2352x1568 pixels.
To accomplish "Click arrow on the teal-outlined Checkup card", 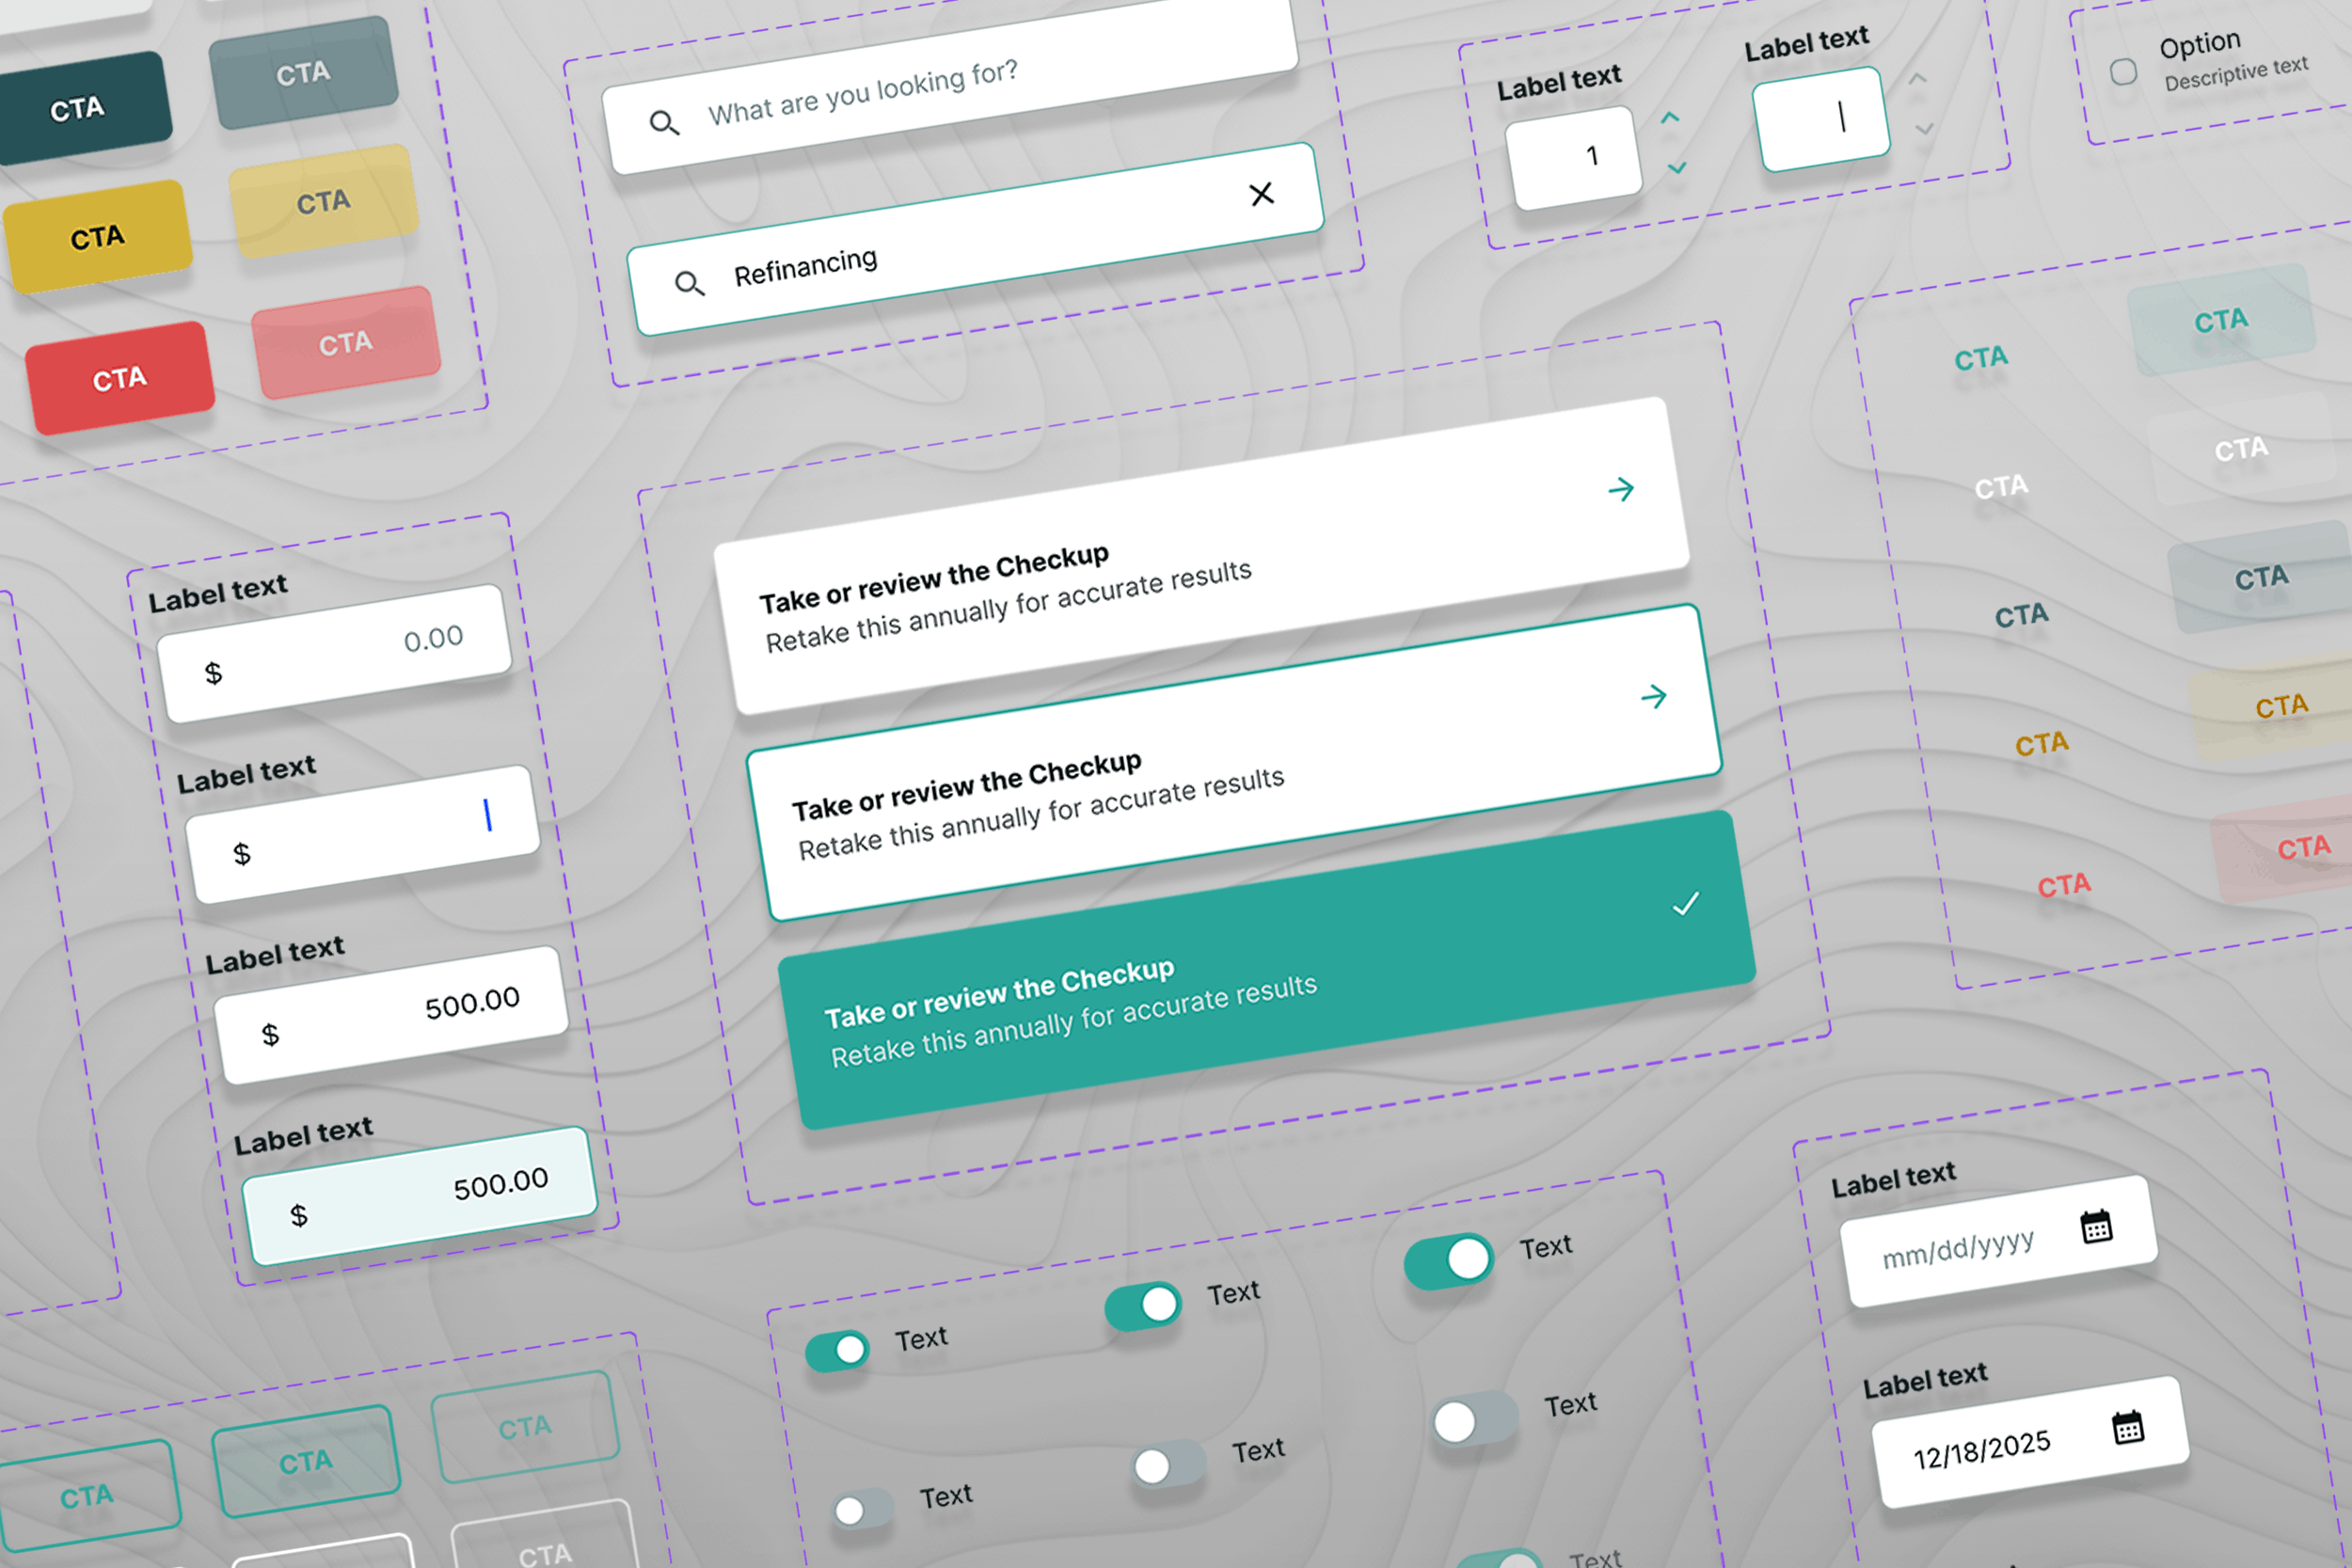I will [1654, 696].
